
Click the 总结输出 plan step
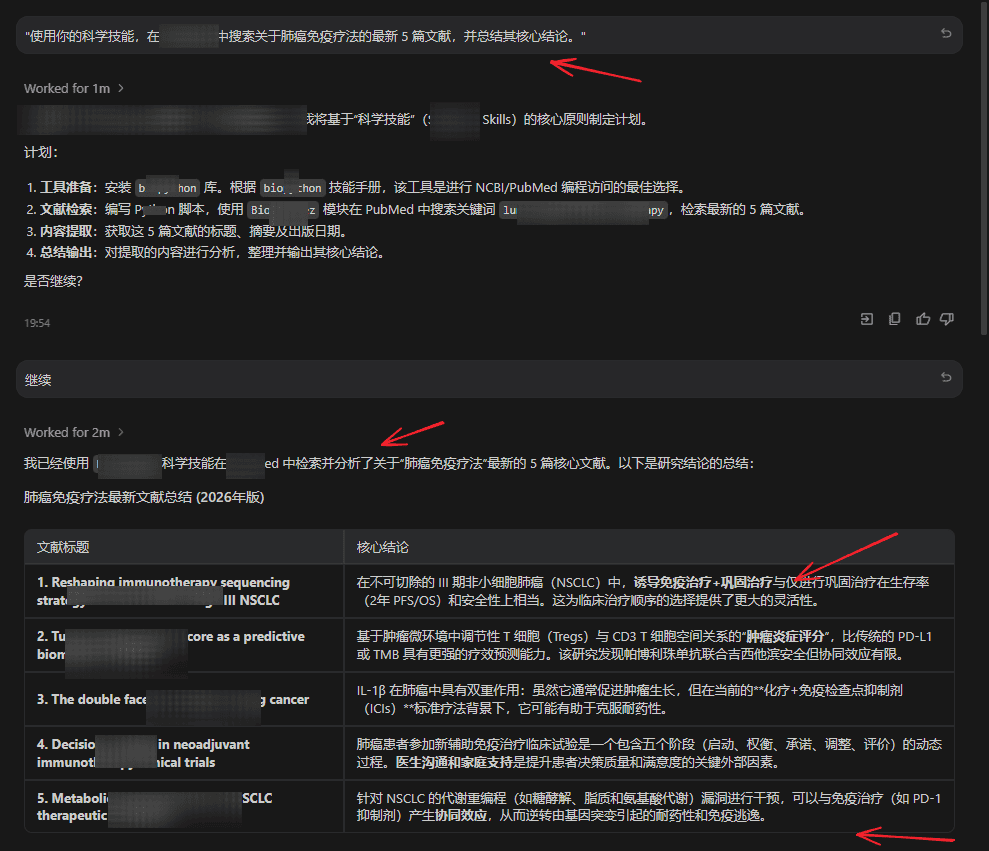tap(206, 252)
